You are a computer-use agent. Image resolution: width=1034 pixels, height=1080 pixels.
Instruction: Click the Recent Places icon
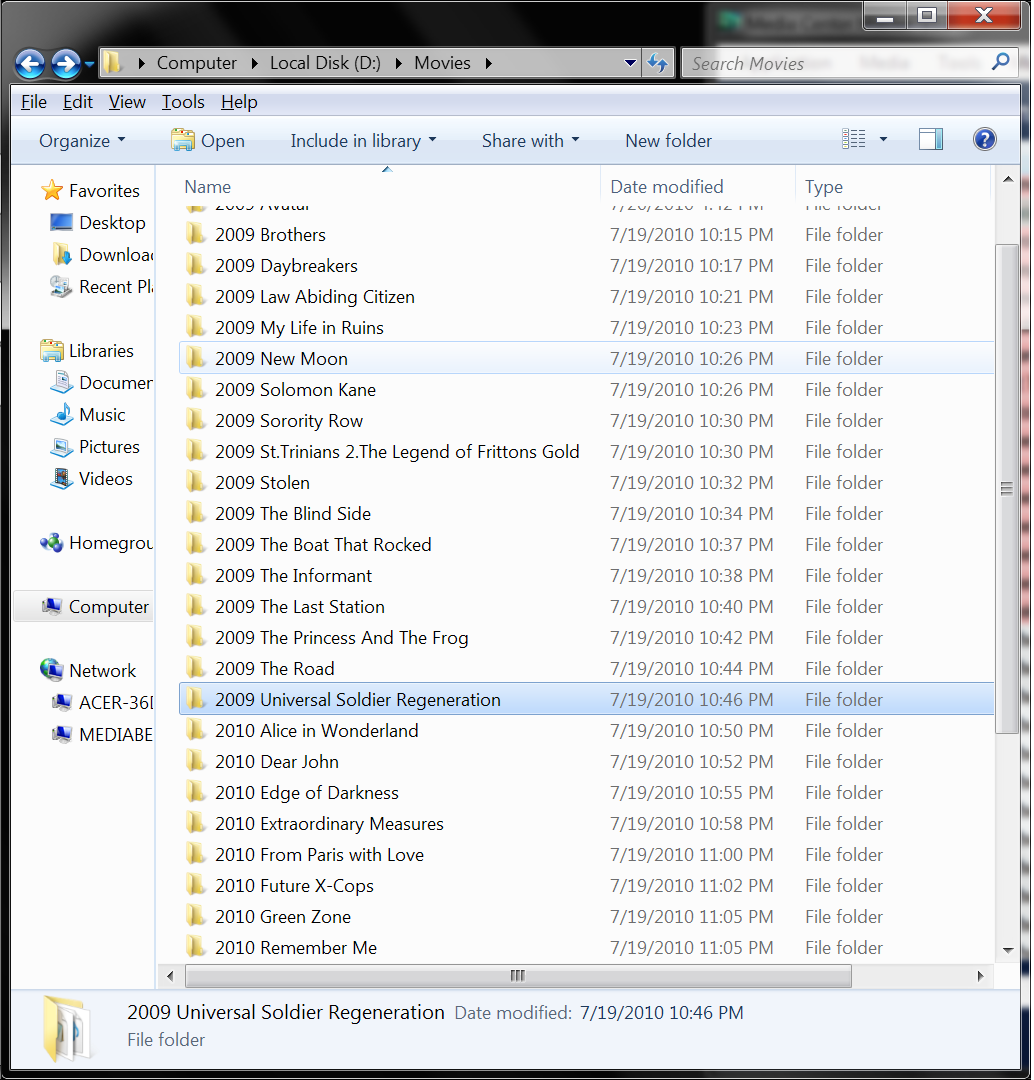61,287
